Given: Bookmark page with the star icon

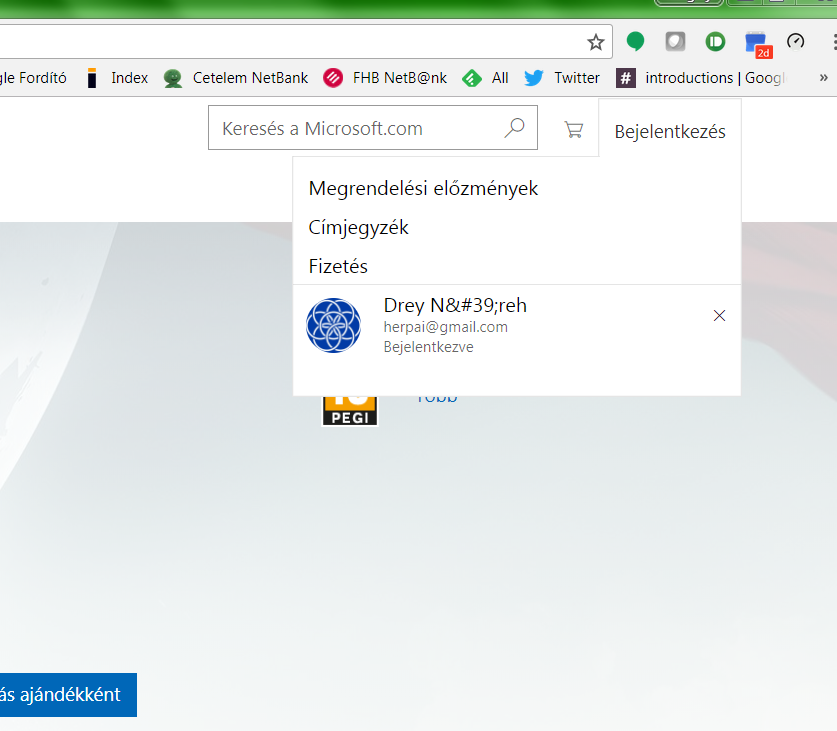Looking at the screenshot, I should pyautogui.click(x=595, y=42).
